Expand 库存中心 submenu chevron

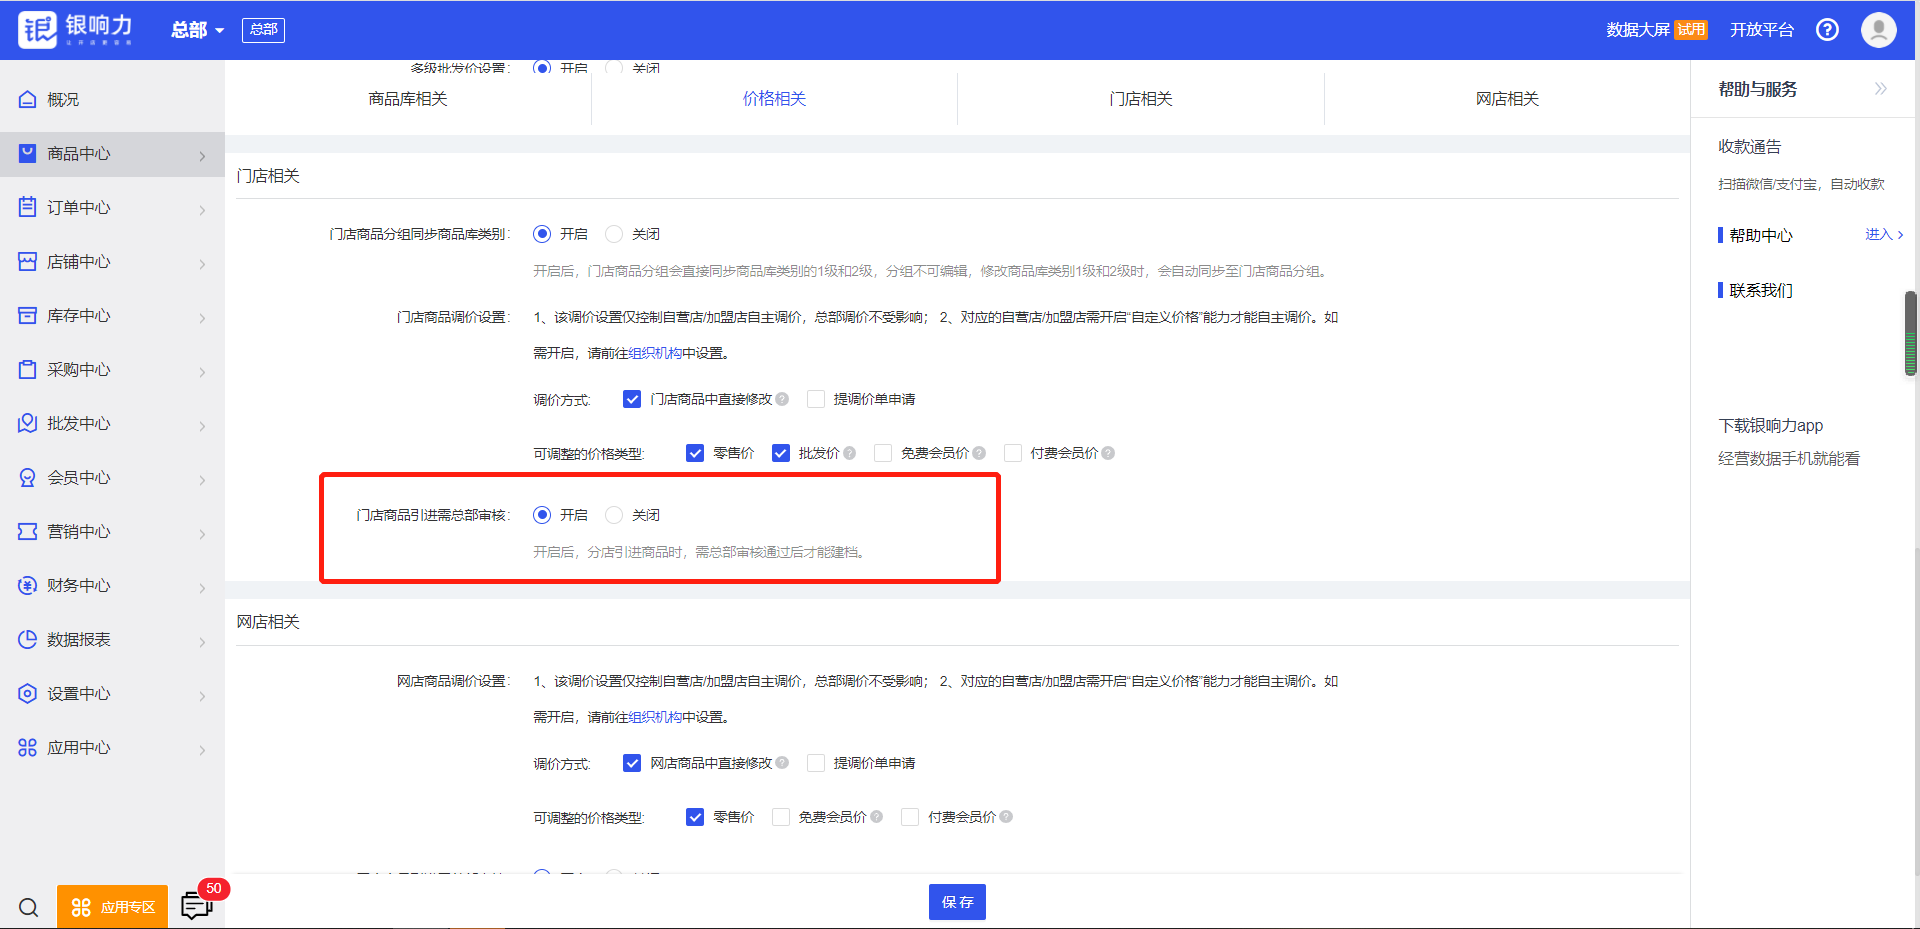[x=202, y=318]
